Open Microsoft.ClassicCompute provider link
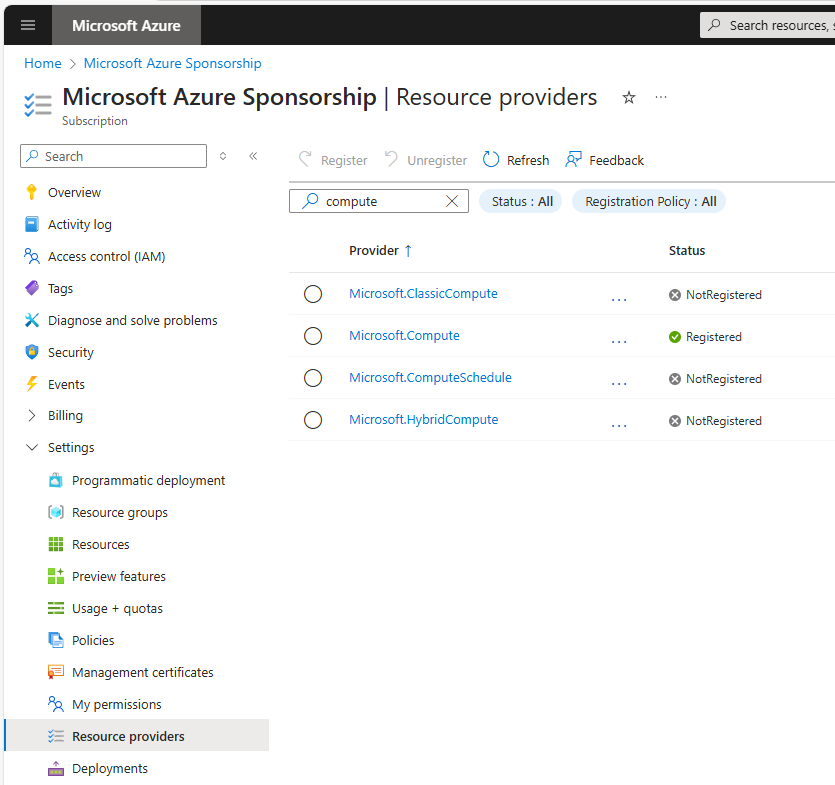 (x=423, y=293)
